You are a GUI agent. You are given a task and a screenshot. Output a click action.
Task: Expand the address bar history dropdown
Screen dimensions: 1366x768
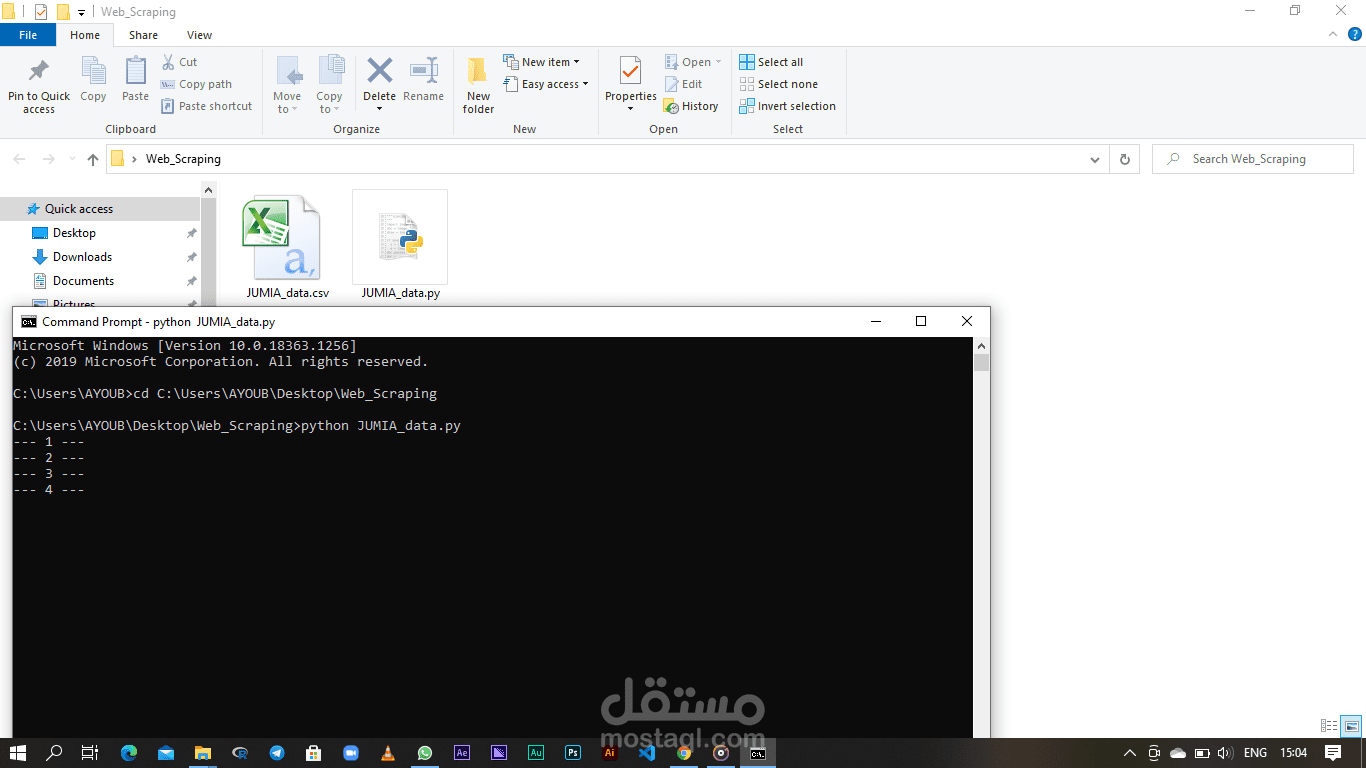coord(1097,159)
